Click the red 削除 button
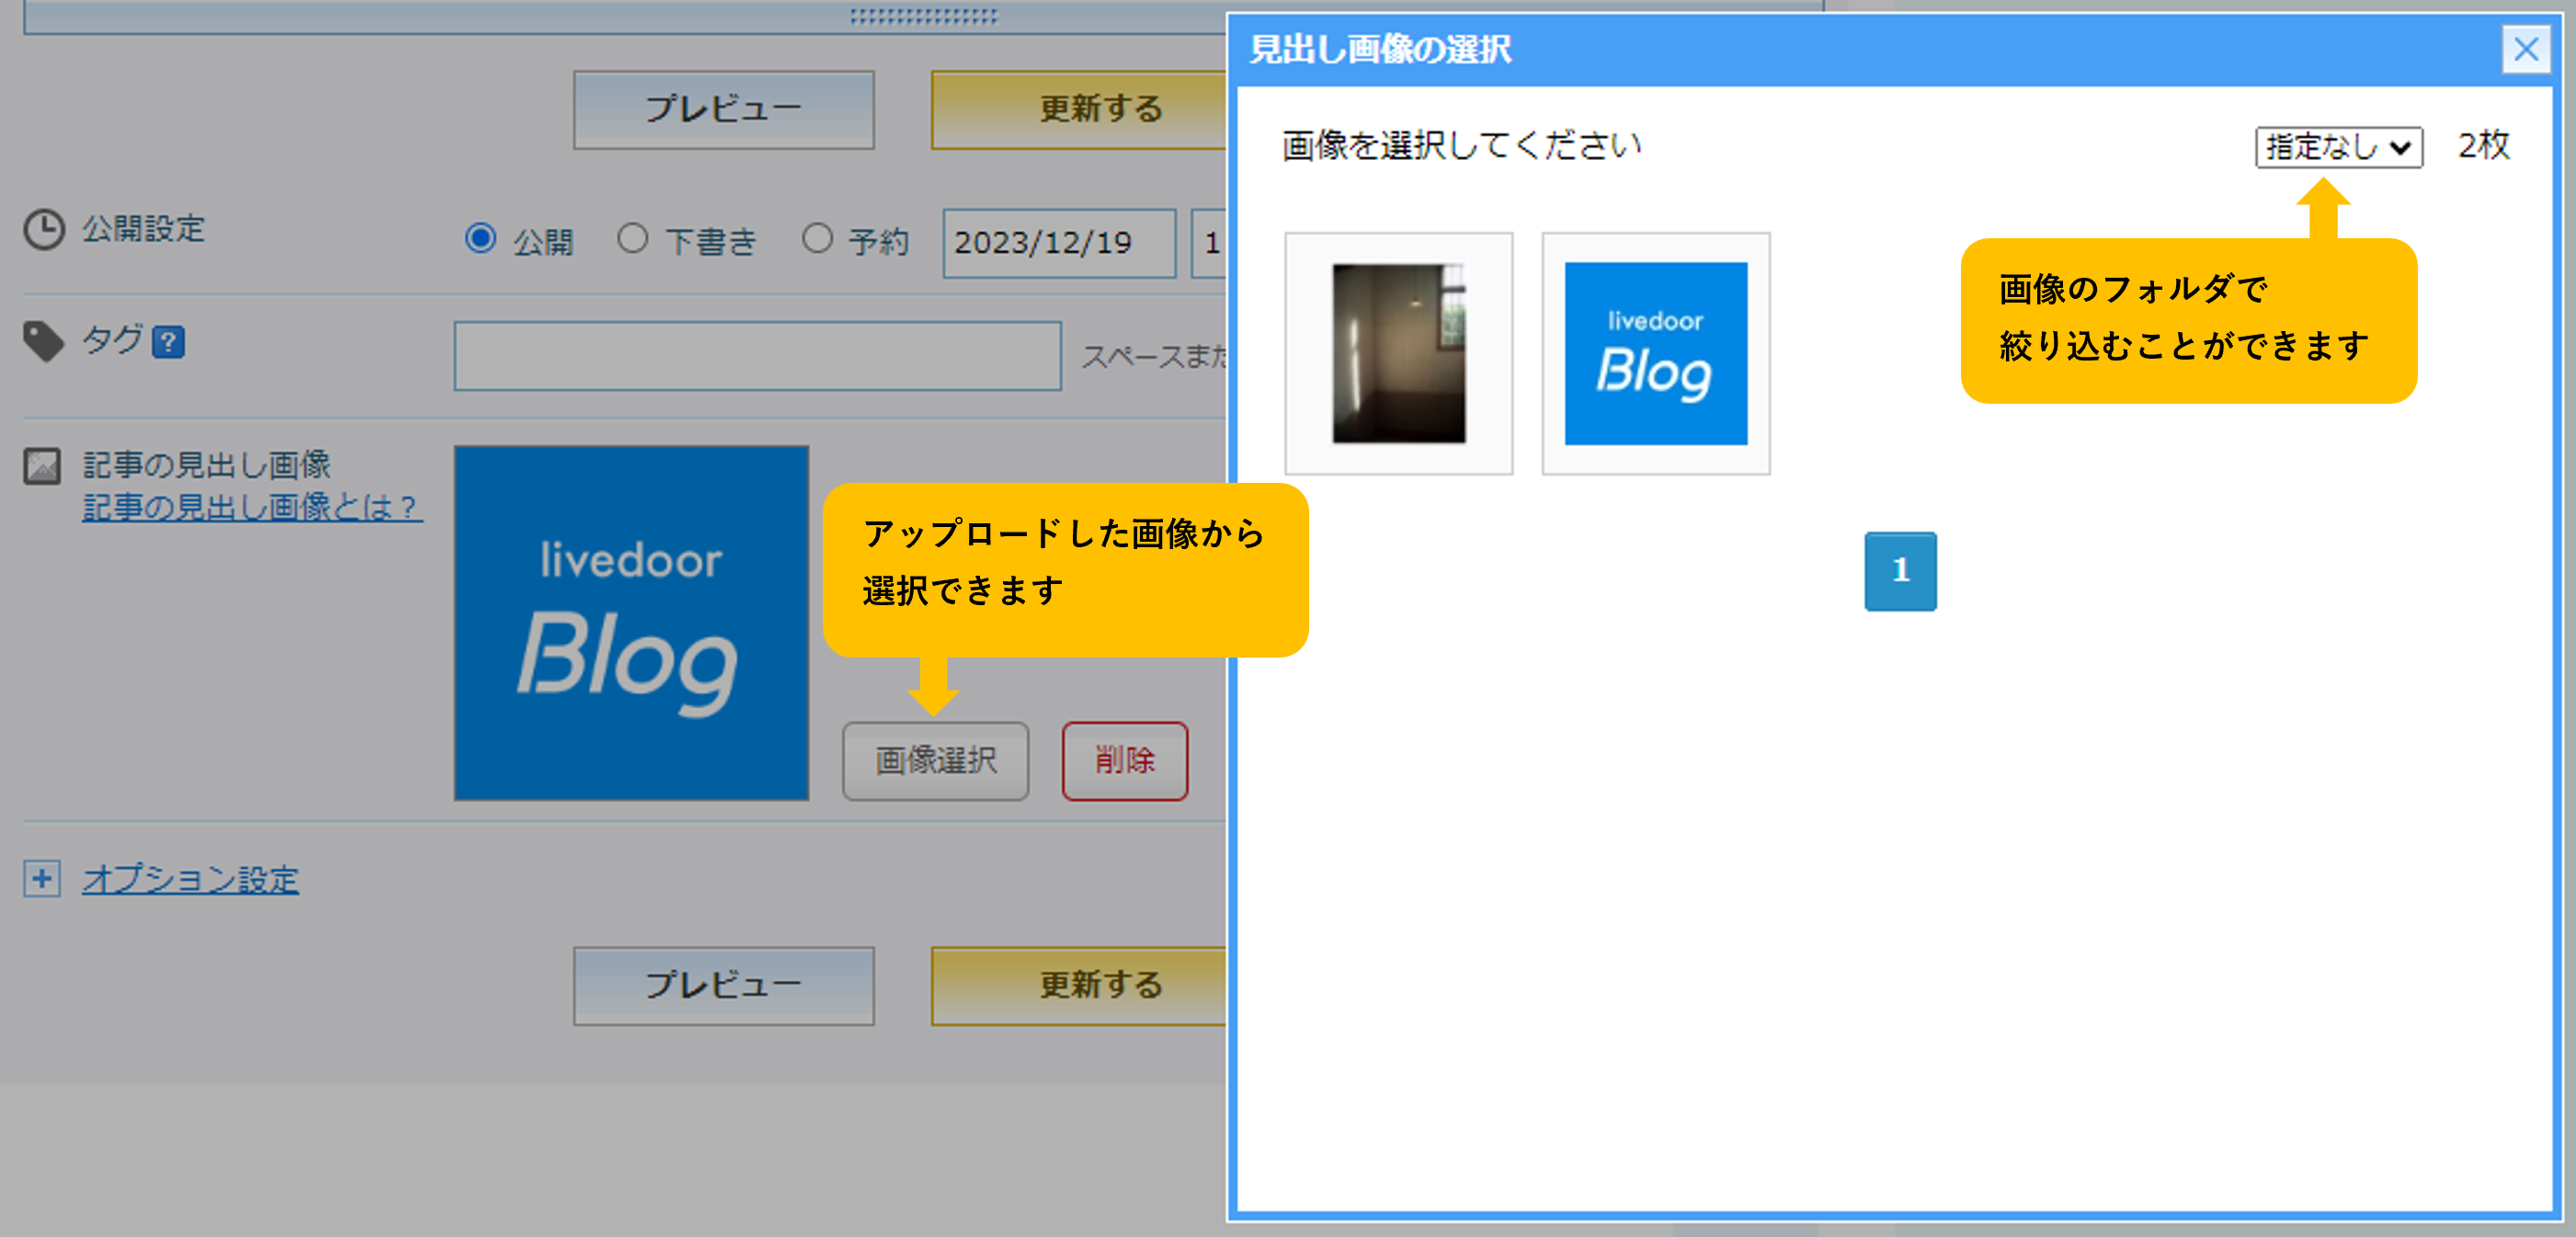This screenshot has width=2576, height=1237. 1124,761
